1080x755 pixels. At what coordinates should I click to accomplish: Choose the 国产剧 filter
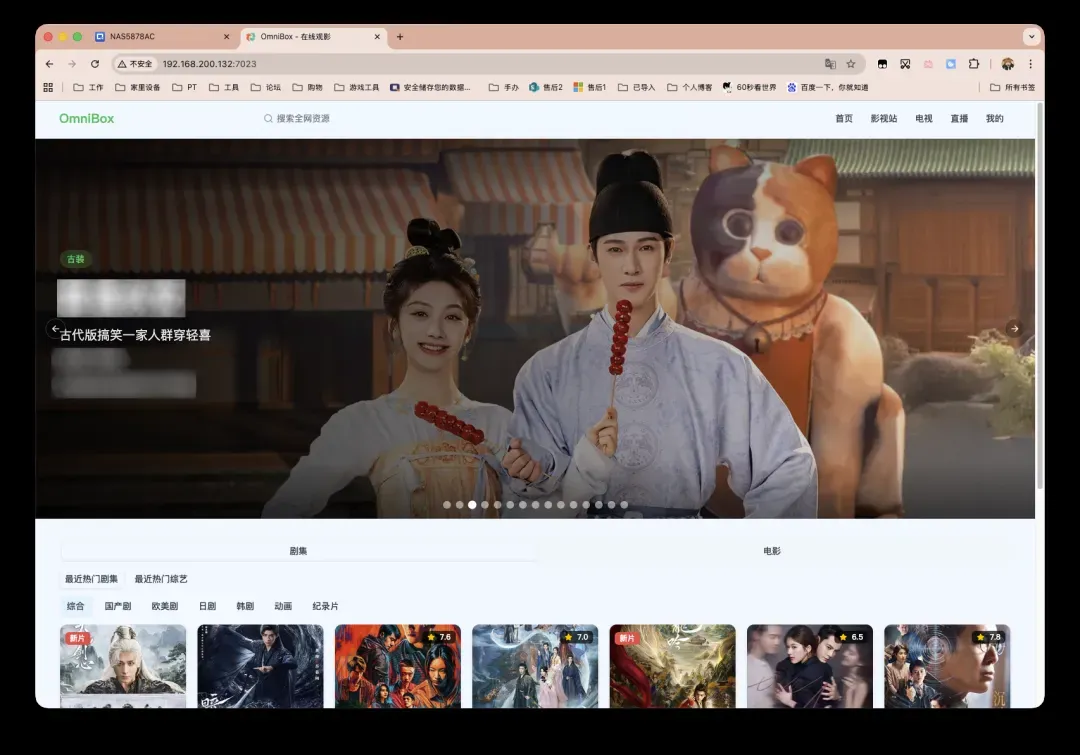117,606
